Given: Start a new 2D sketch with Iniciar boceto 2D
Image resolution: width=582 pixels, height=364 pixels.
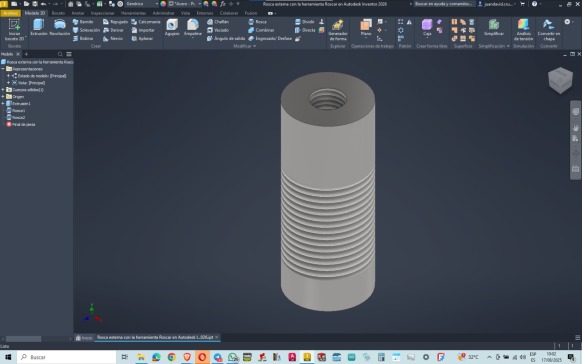Looking at the screenshot, I should 14,30.
